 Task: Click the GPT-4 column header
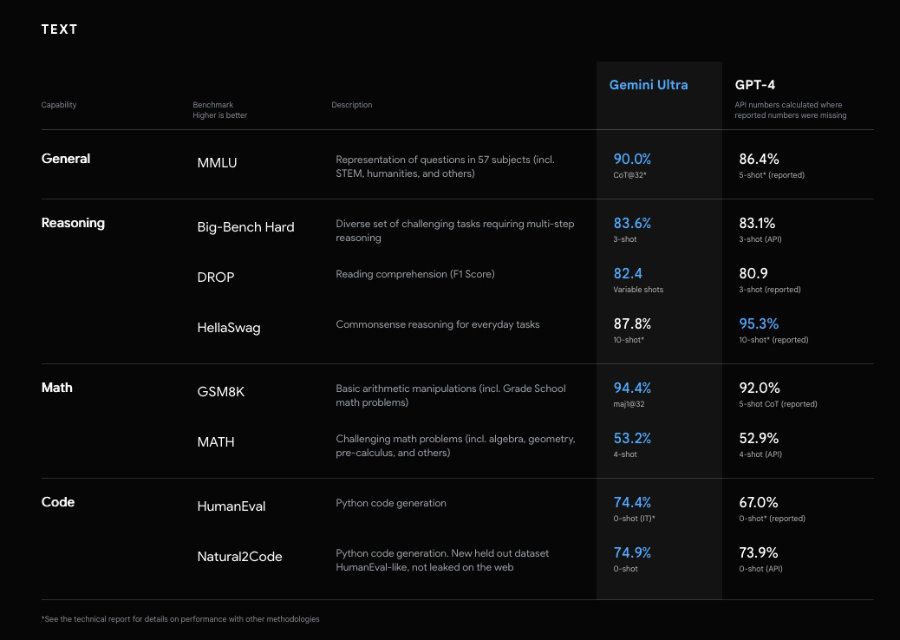coord(756,85)
